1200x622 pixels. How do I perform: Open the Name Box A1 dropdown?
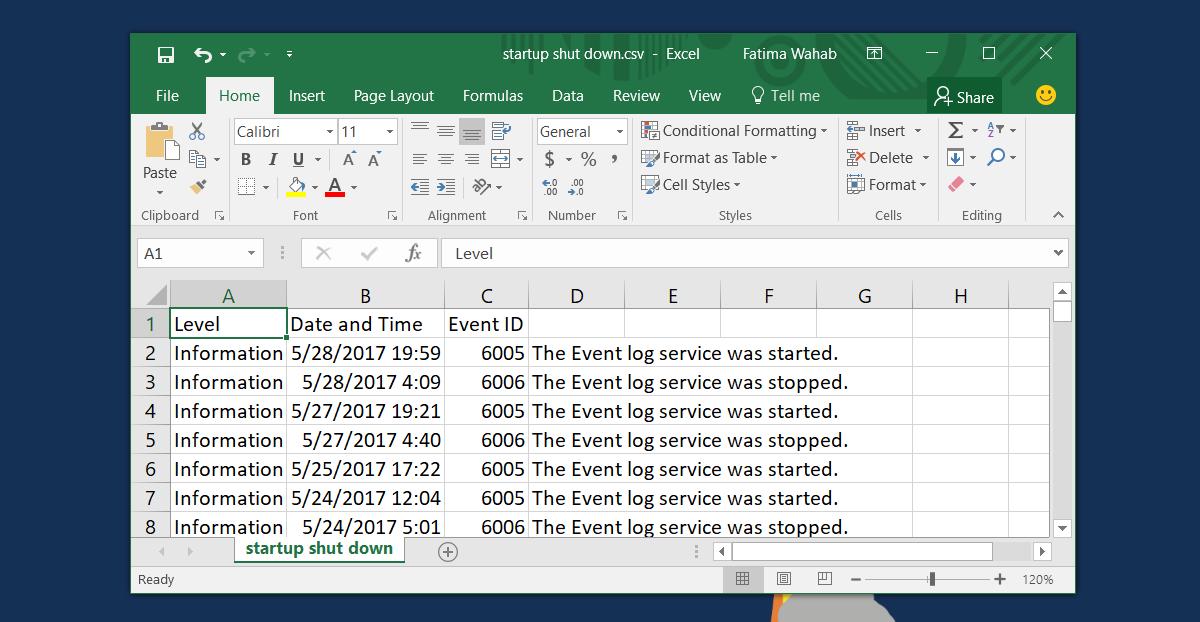(252, 254)
